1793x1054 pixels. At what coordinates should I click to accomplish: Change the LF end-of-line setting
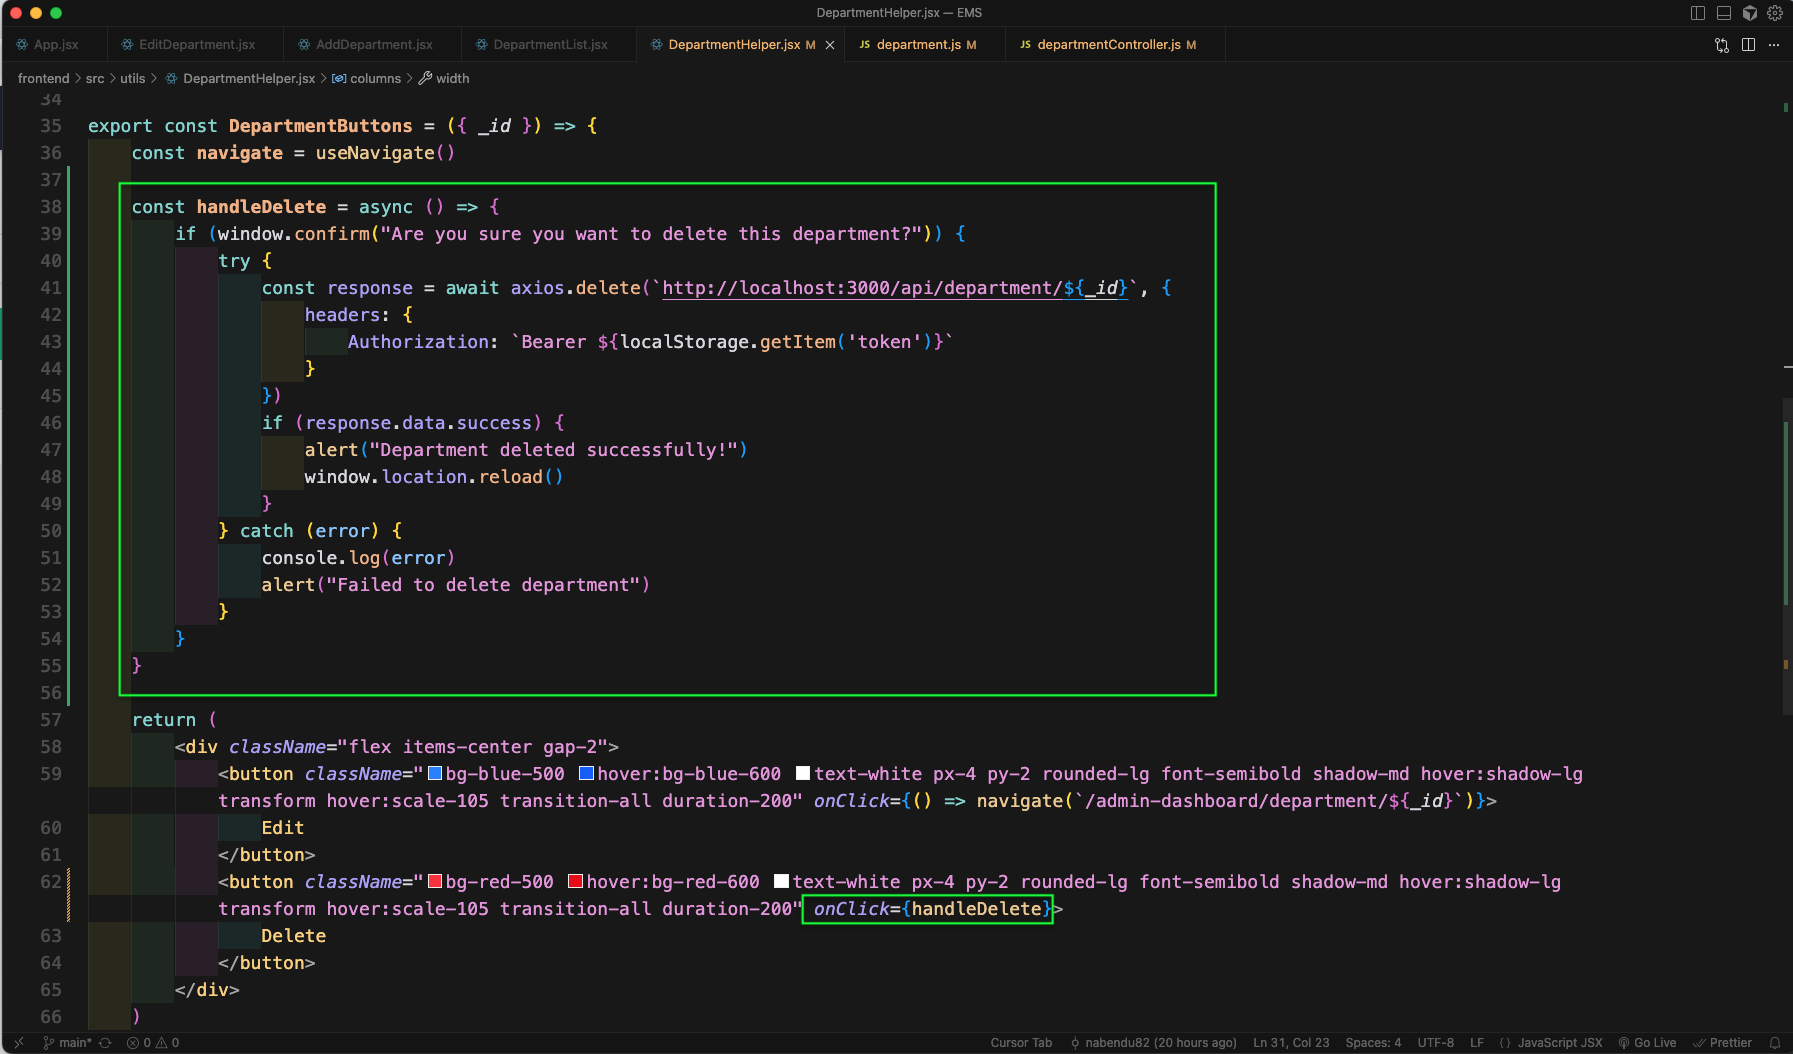click(1477, 1043)
